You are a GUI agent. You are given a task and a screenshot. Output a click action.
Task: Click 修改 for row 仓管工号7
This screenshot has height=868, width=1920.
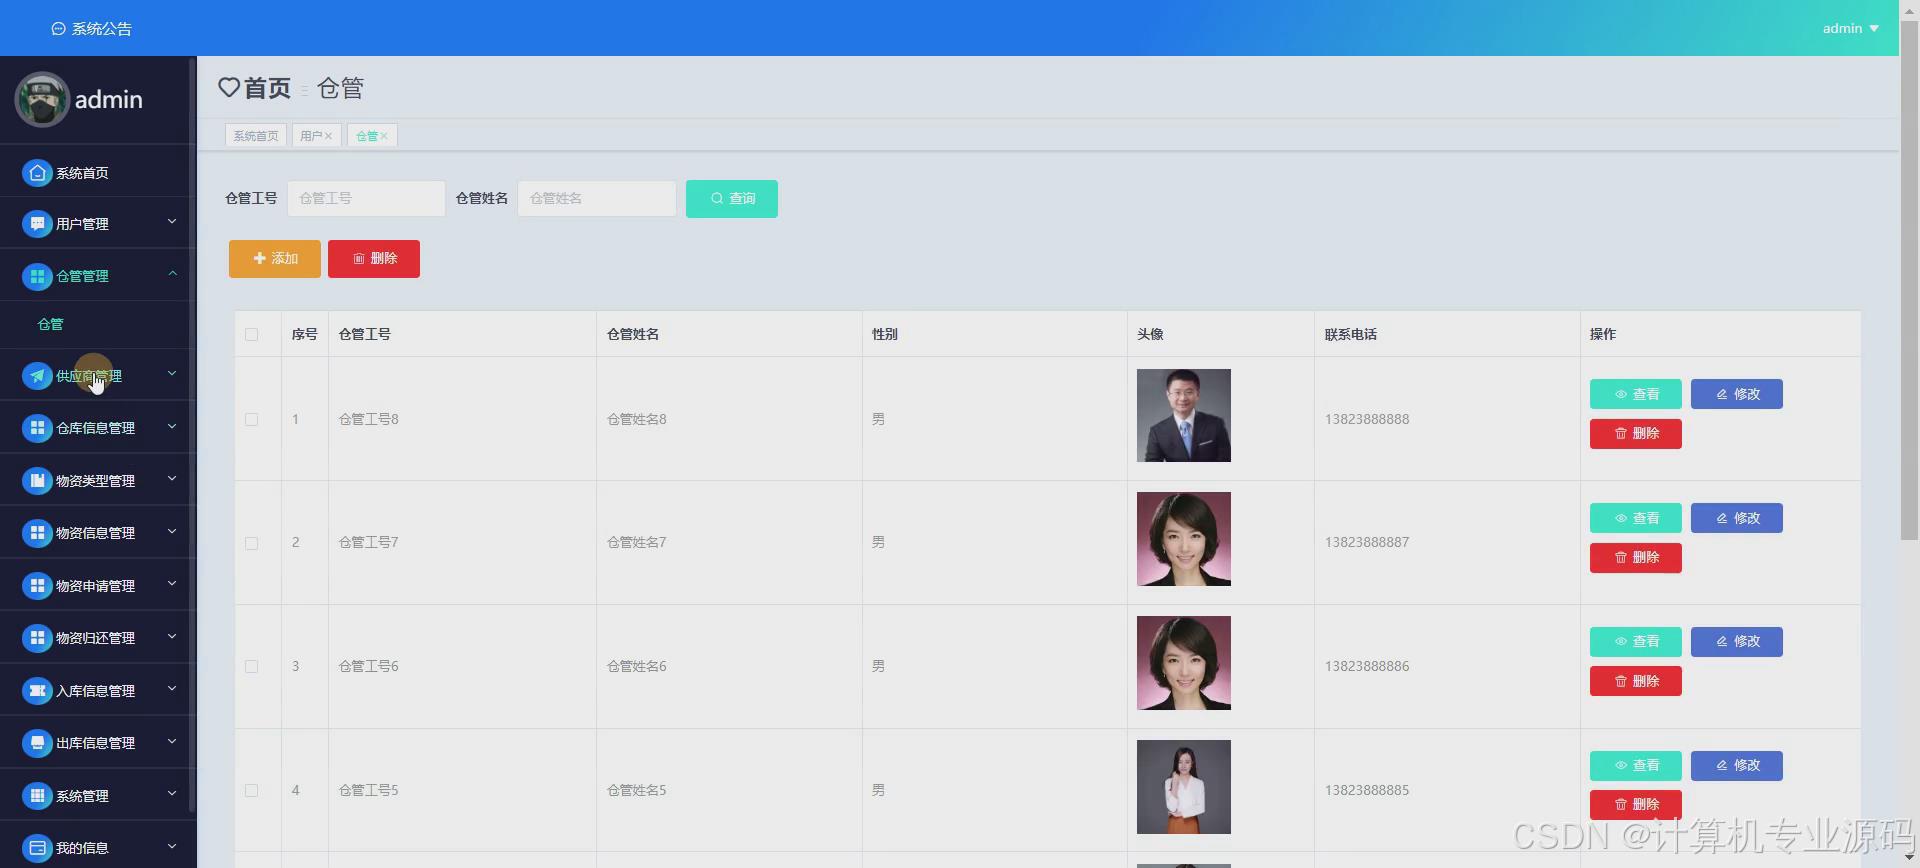click(x=1737, y=518)
